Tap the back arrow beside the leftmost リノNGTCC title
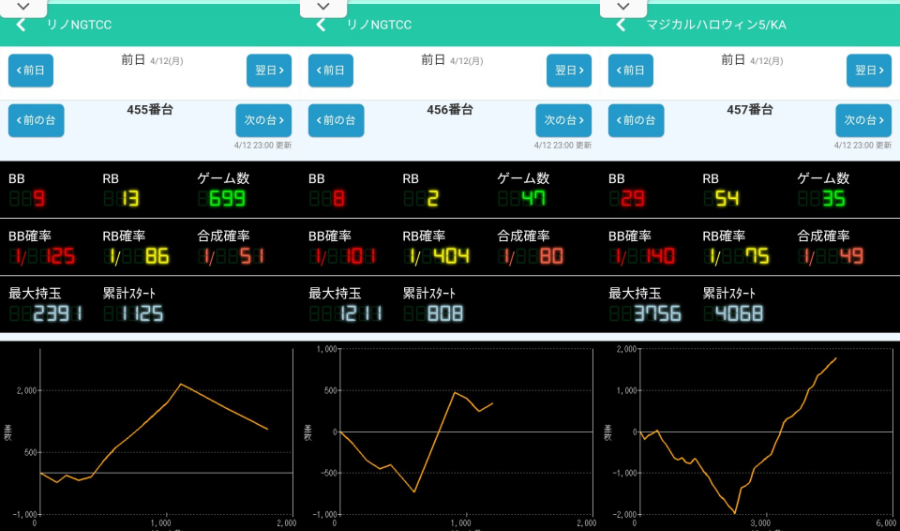900x531 pixels. [21, 24]
